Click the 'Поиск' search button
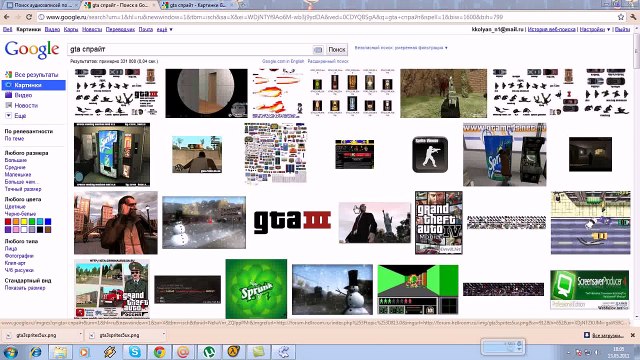The height and width of the screenshot is (360, 640). click(x=337, y=49)
